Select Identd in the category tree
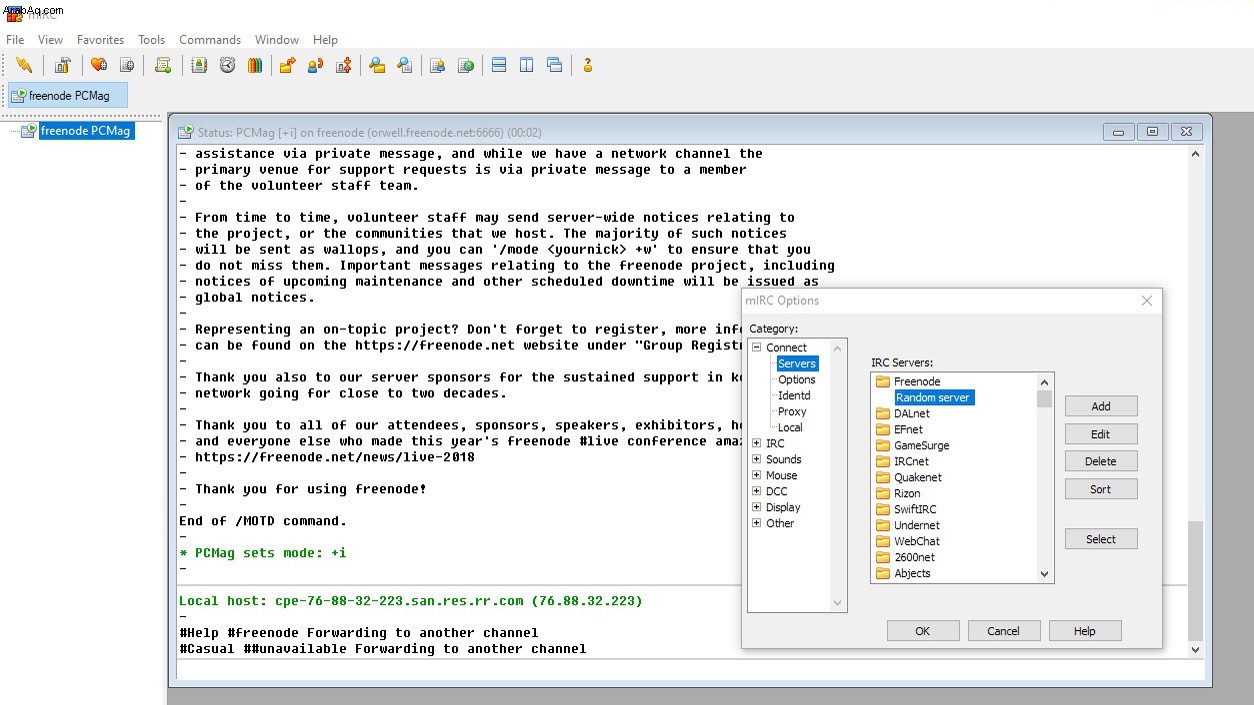This screenshot has width=1254, height=705. click(x=794, y=396)
